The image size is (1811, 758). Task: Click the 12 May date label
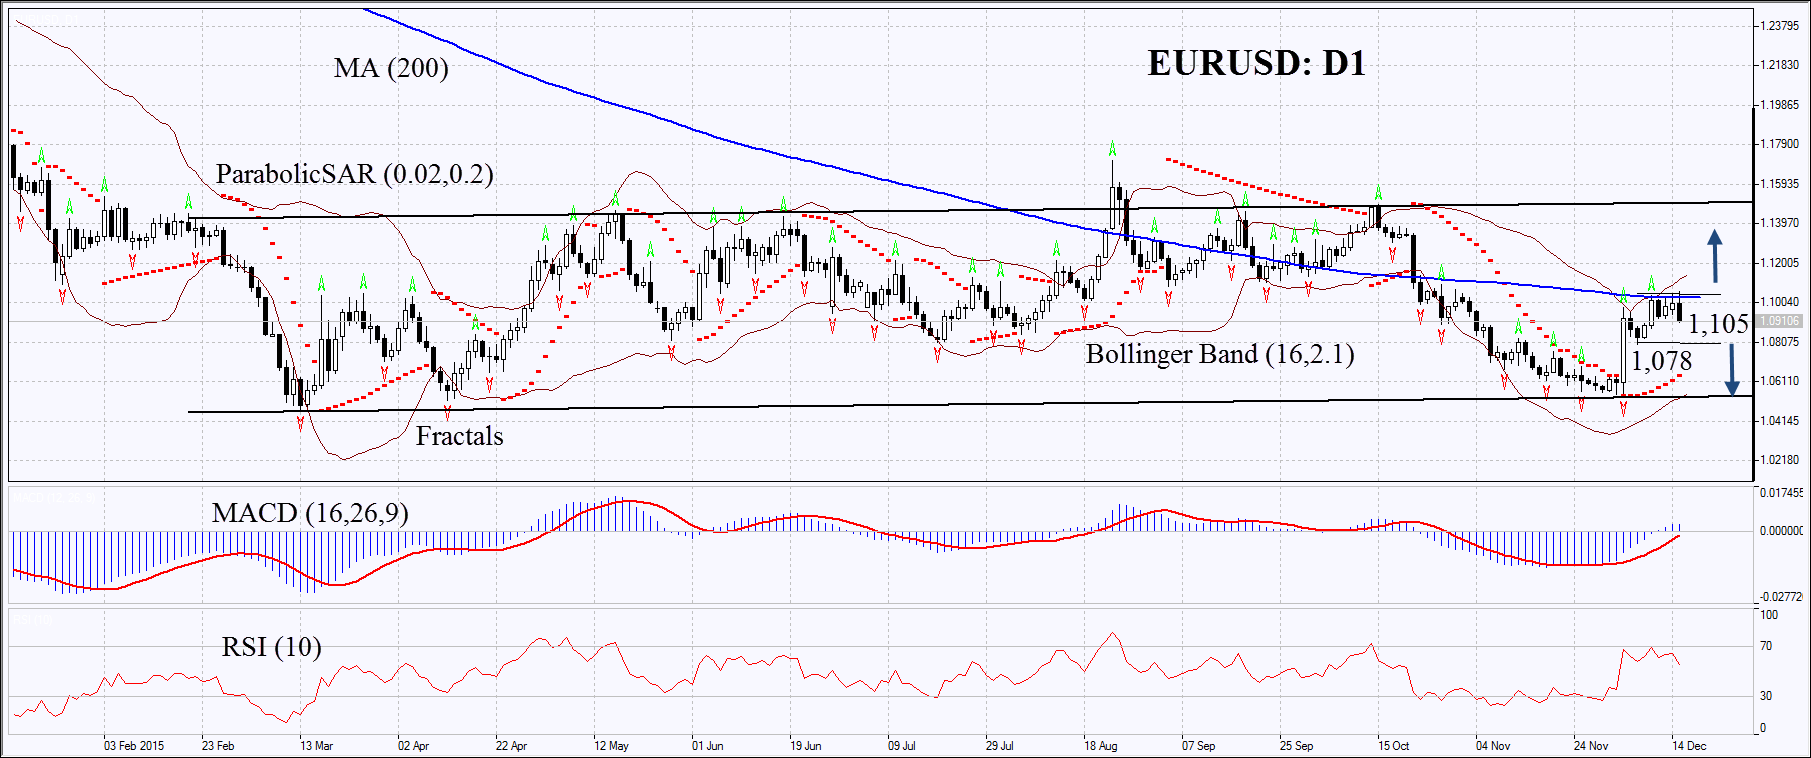(x=611, y=746)
